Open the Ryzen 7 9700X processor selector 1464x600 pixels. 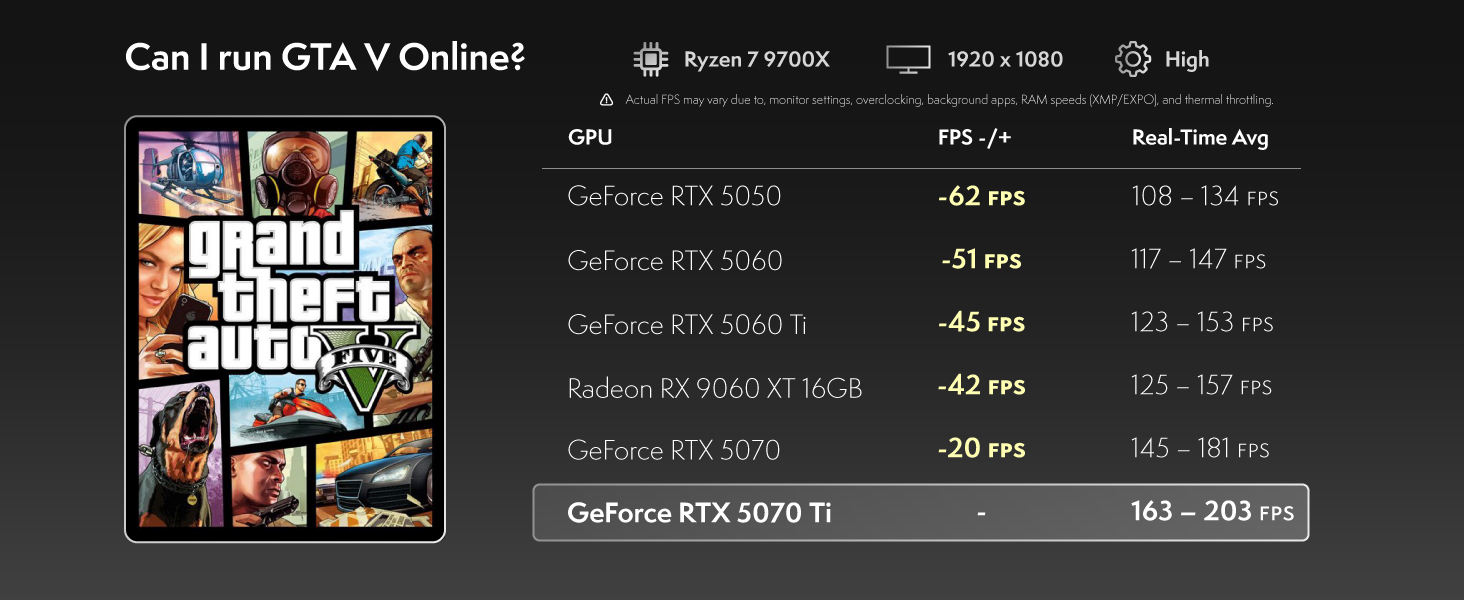click(732, 59)
